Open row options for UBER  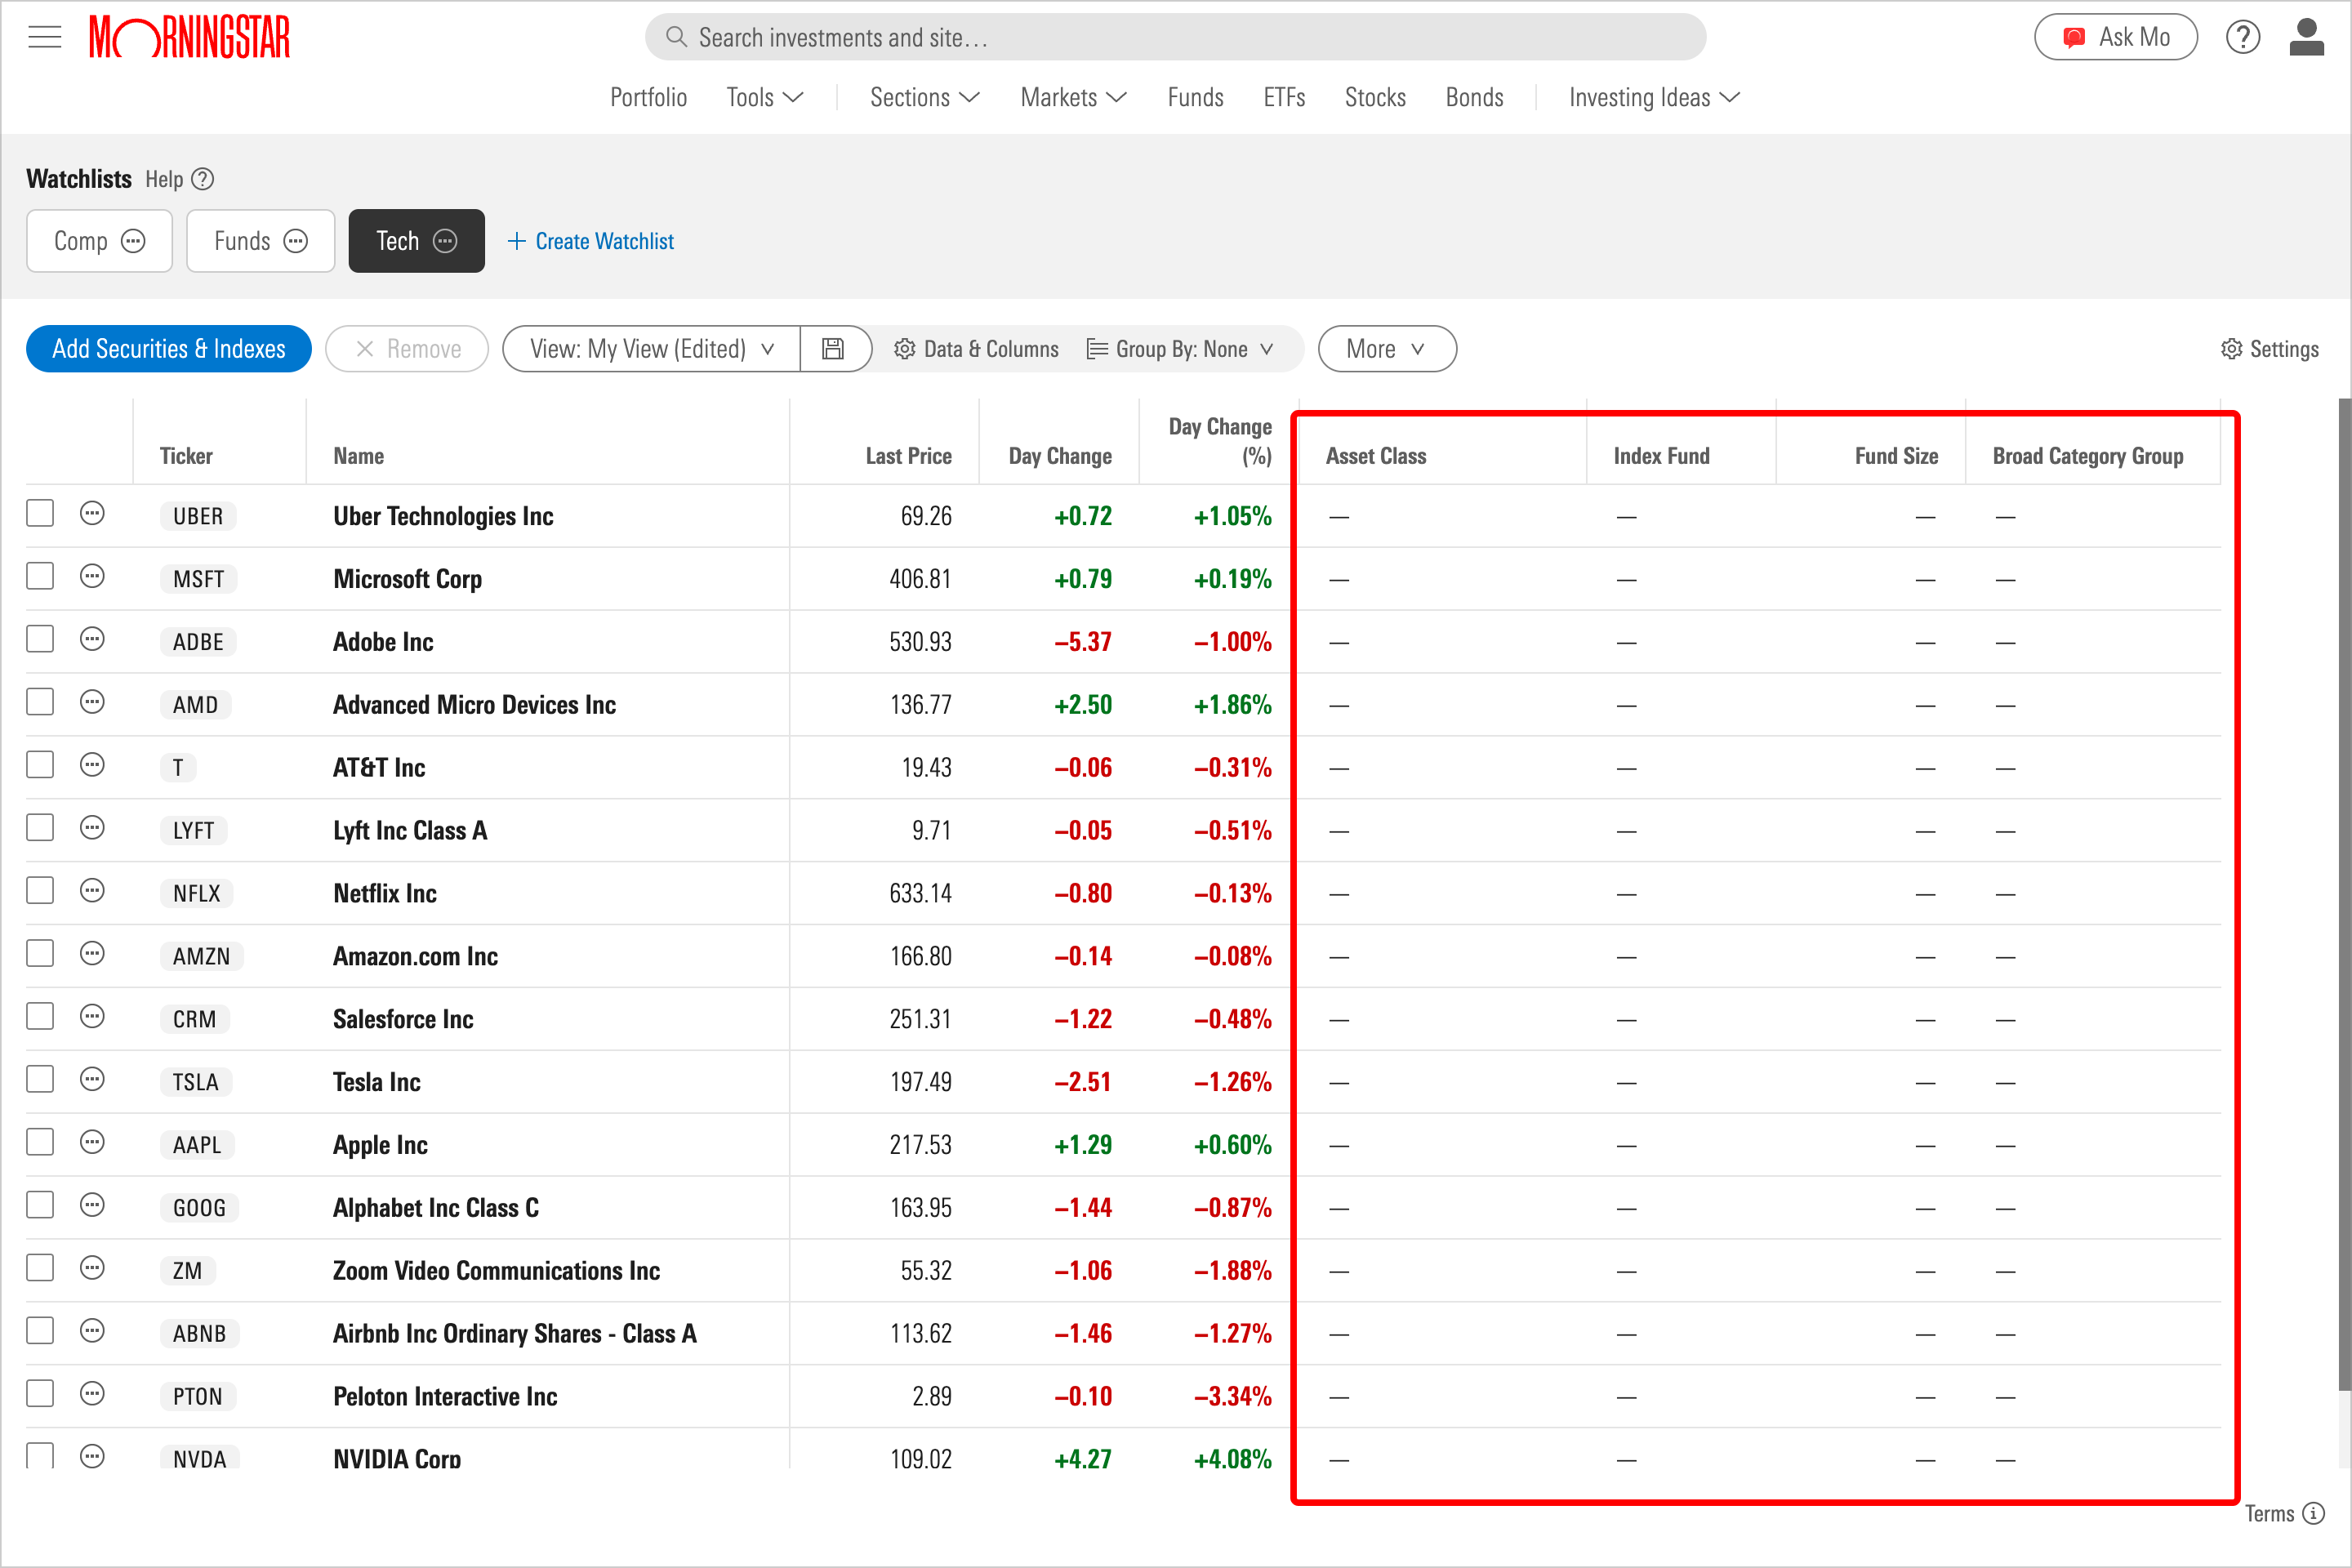point(92,514)
